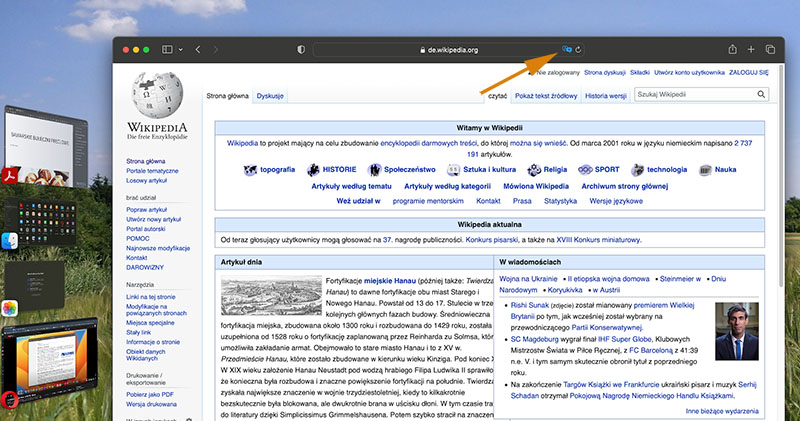
Task: Click ZALOGUJ SIĘ link
Action: point(748,72)
